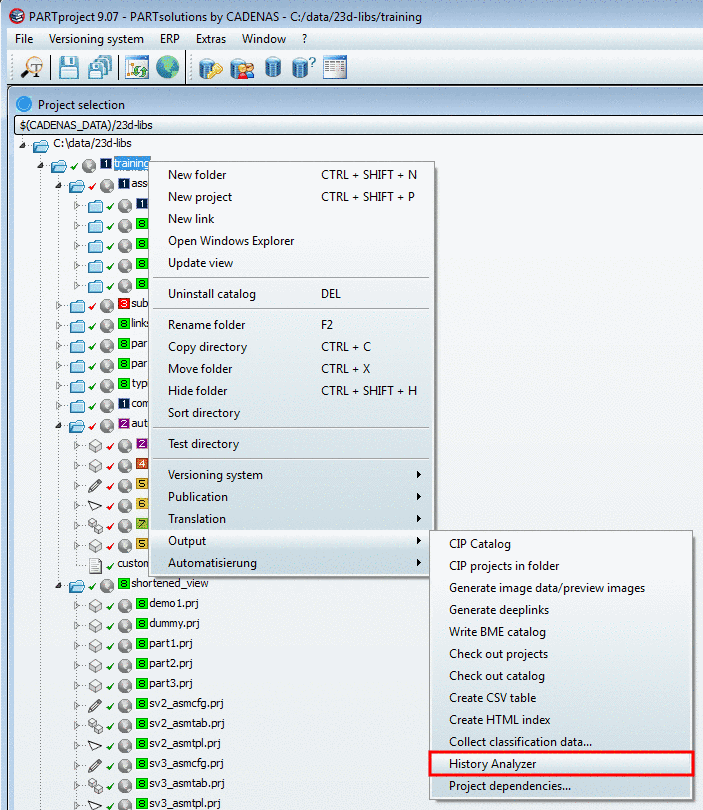Click the plain blue database icon
The image size is (703, 810).
coord(273,67)
